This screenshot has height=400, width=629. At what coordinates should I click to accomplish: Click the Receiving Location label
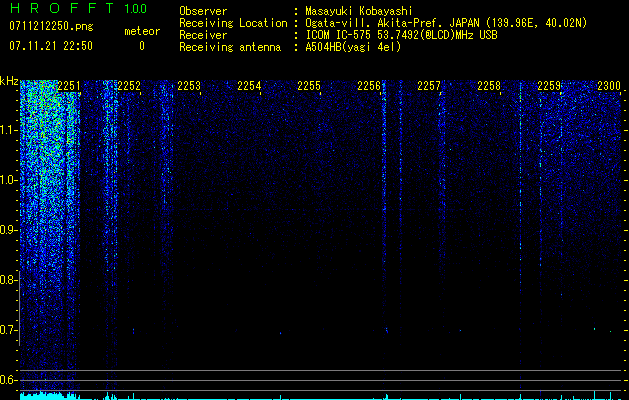233,23
